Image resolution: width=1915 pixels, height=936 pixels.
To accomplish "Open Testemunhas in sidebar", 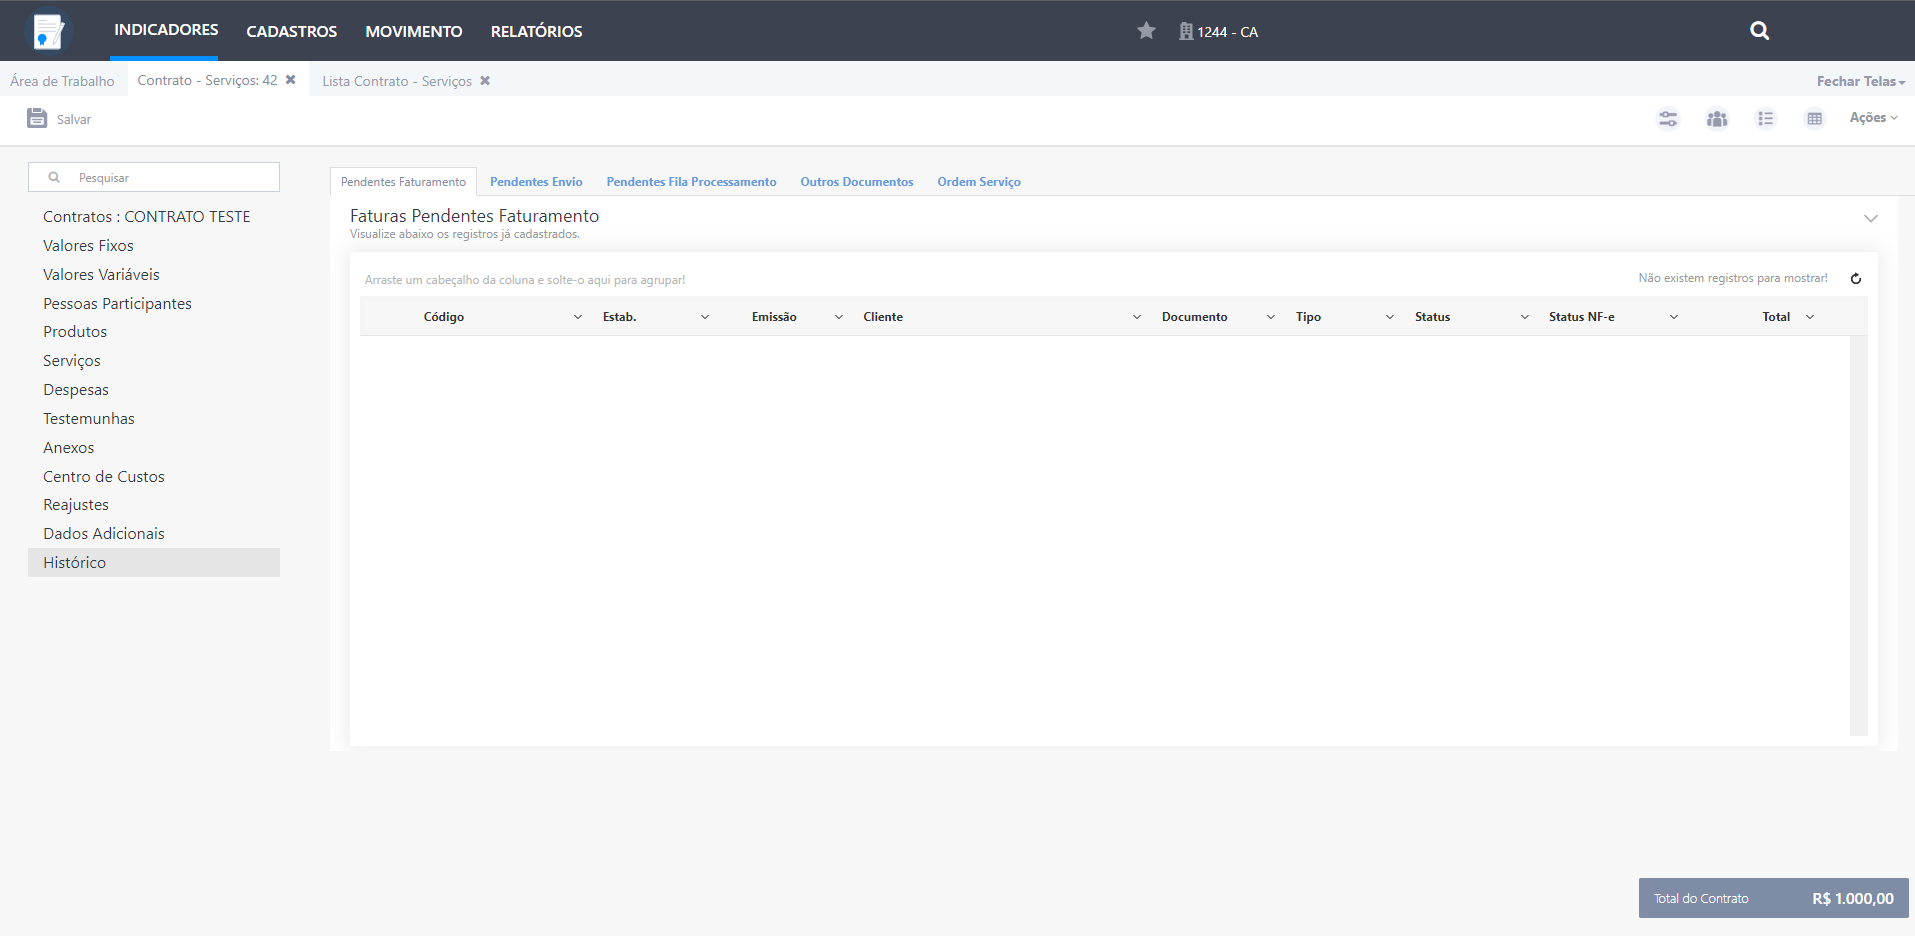I will click(89, 419).
